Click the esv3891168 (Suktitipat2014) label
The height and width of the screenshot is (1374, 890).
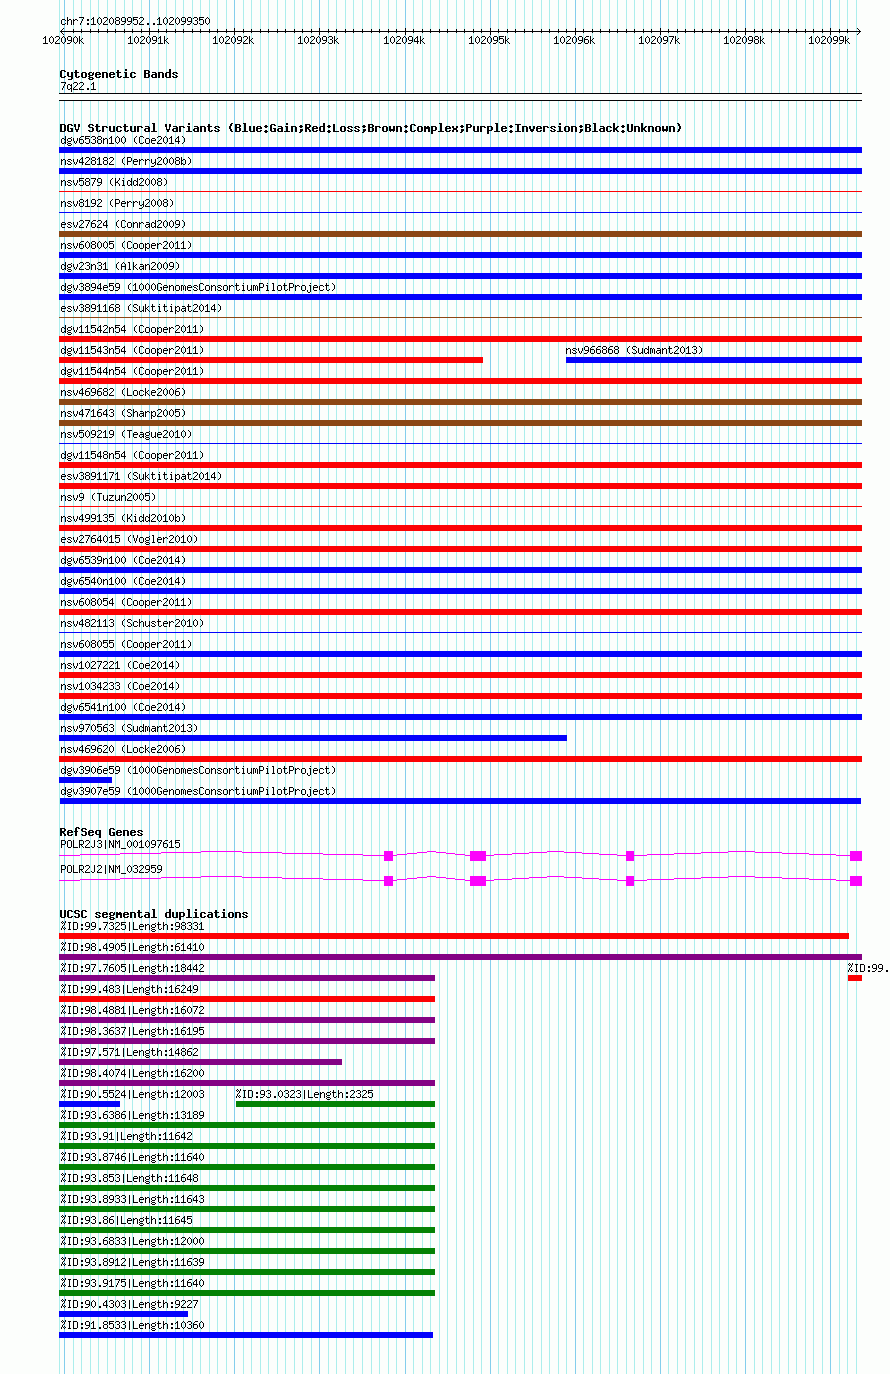point(141,308)
